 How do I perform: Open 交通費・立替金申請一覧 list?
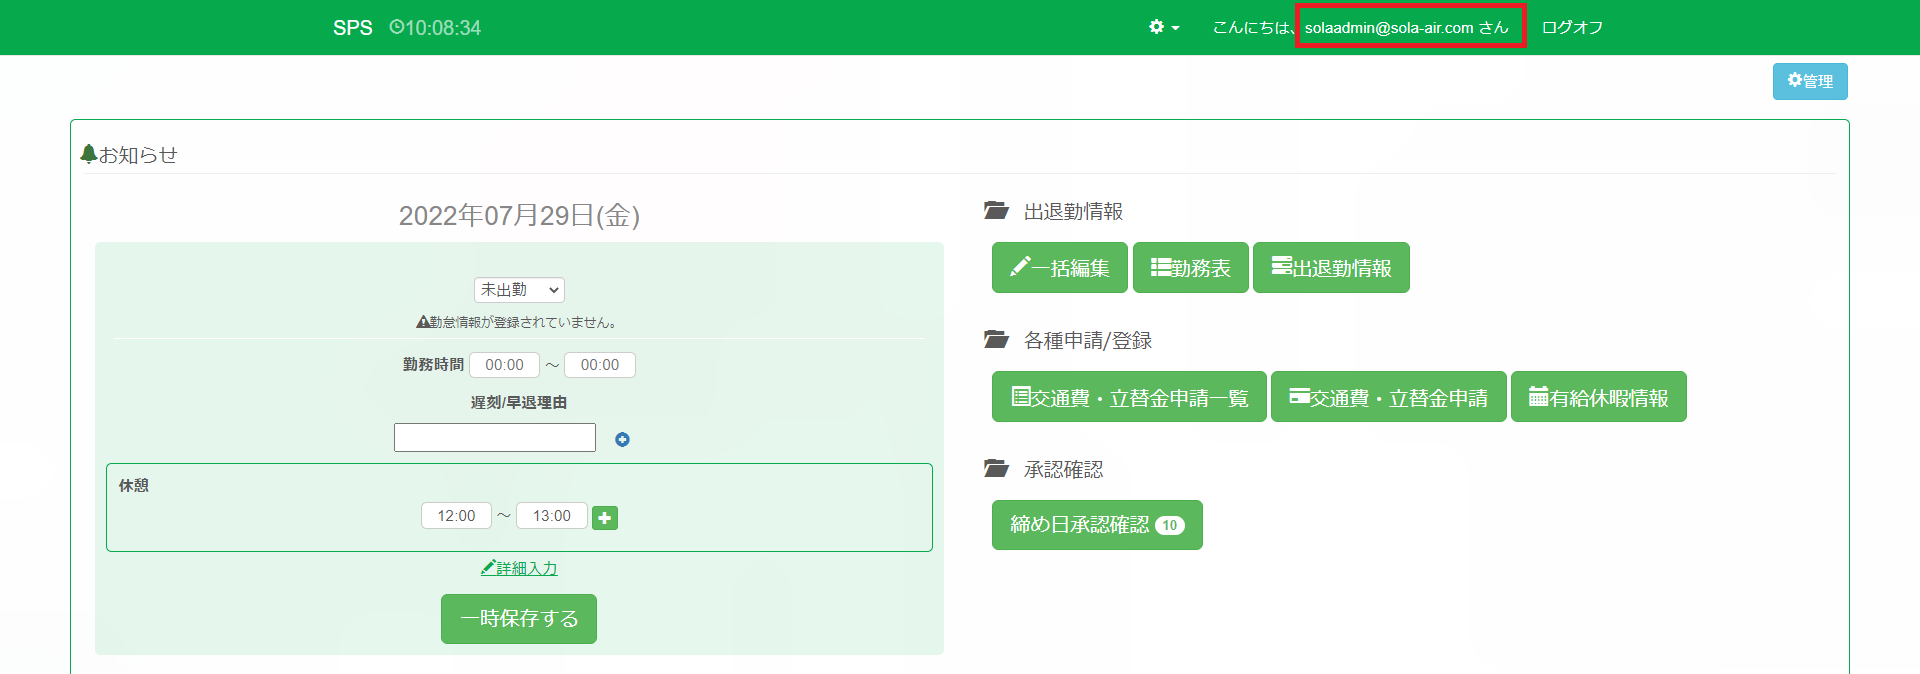pos(1129,397)
